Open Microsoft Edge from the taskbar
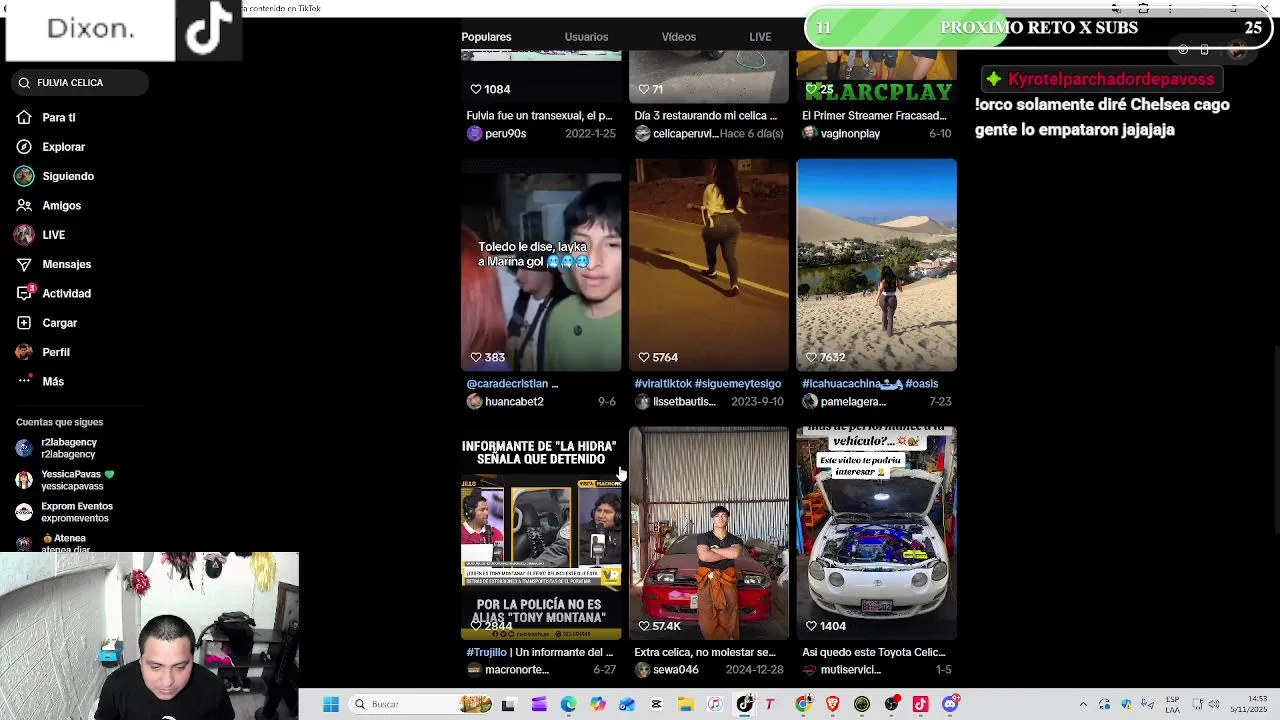1280x720 pixels. pyautogui.click(x=568, y=704)
